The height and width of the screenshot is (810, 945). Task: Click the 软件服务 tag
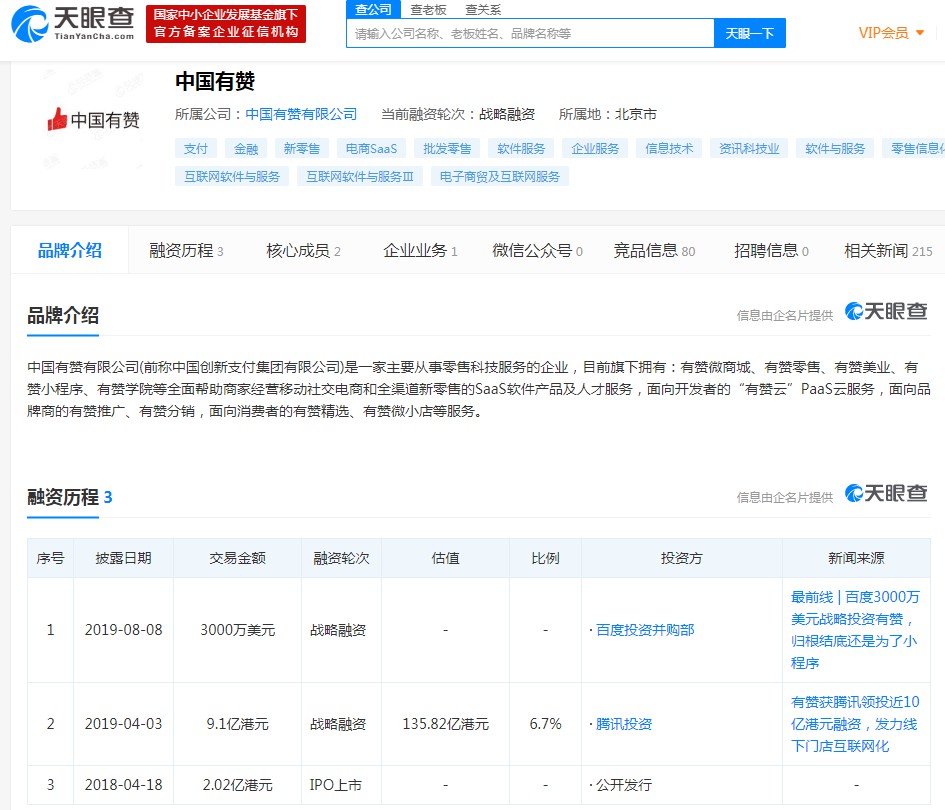(521, 148)
